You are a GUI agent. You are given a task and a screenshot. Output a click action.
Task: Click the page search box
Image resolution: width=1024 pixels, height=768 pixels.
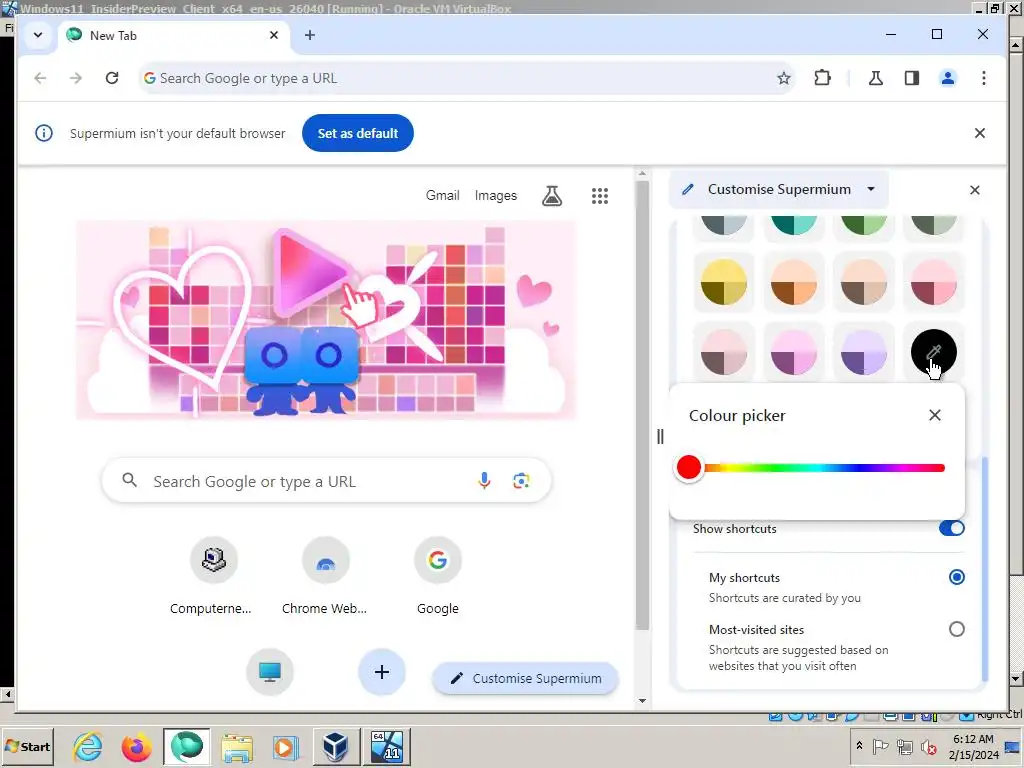[x=327, y=481]
